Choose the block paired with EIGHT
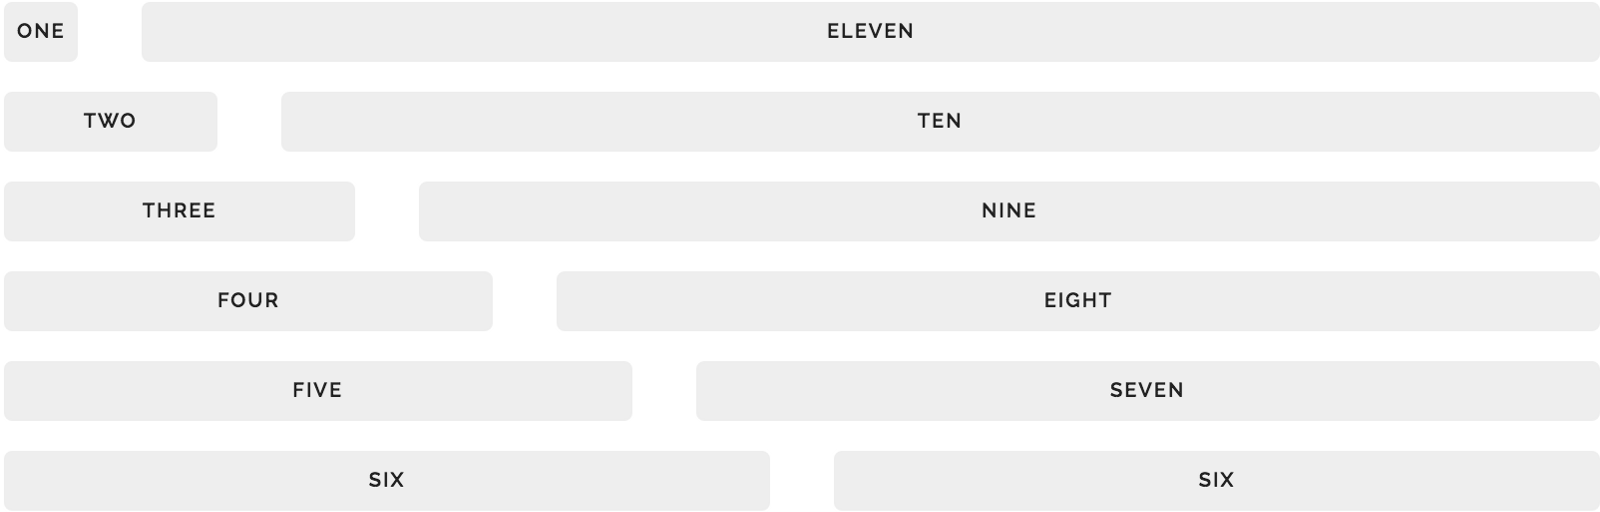The width and height of the screenshot is (1600, 512). pyautogui.click(x=248, y=301)
